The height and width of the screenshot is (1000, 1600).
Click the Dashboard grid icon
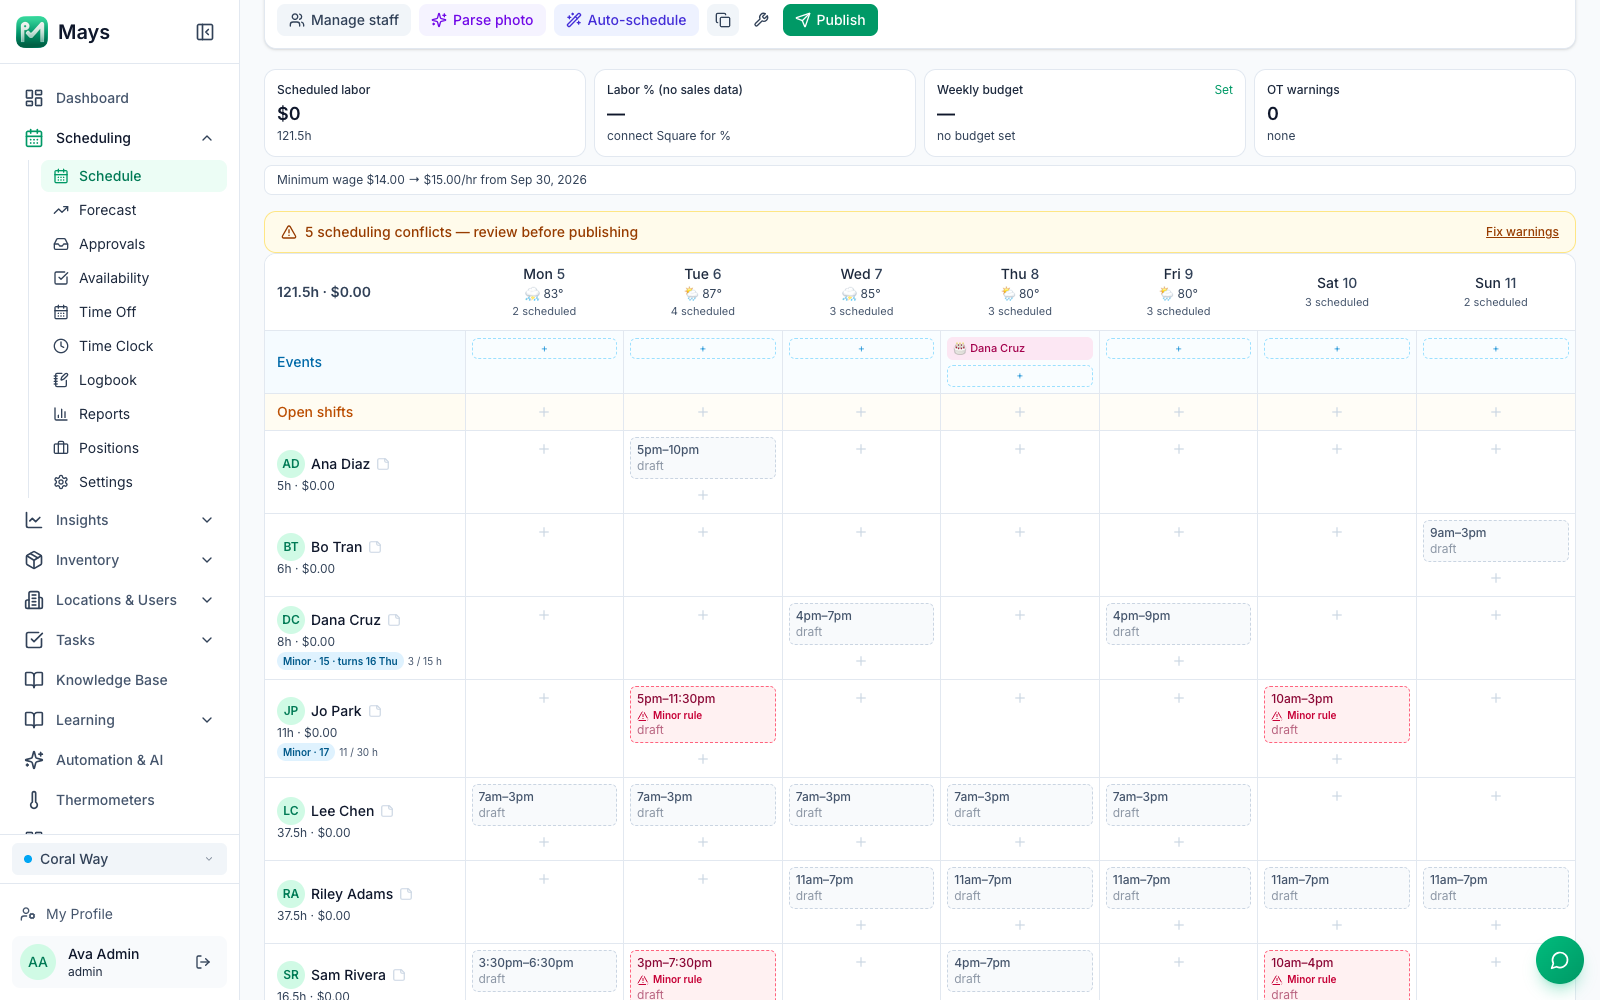tap(34, 98)
